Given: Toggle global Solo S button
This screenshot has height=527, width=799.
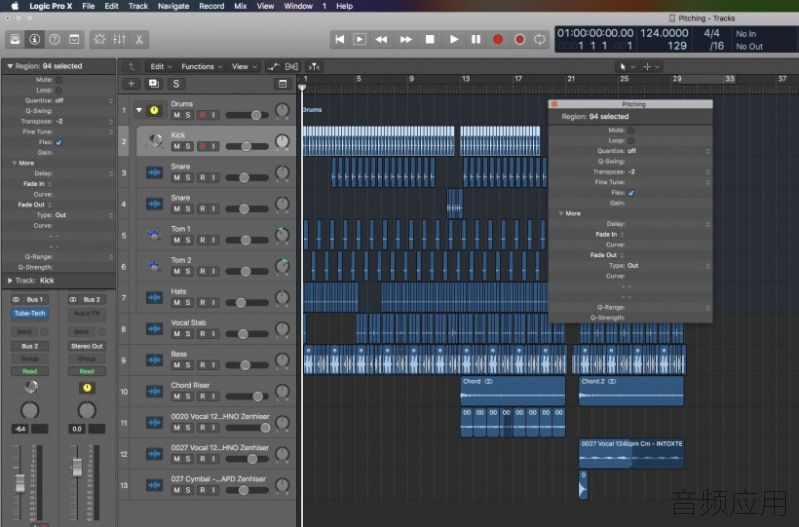Looking at the screenshot, I should [176, 84].
